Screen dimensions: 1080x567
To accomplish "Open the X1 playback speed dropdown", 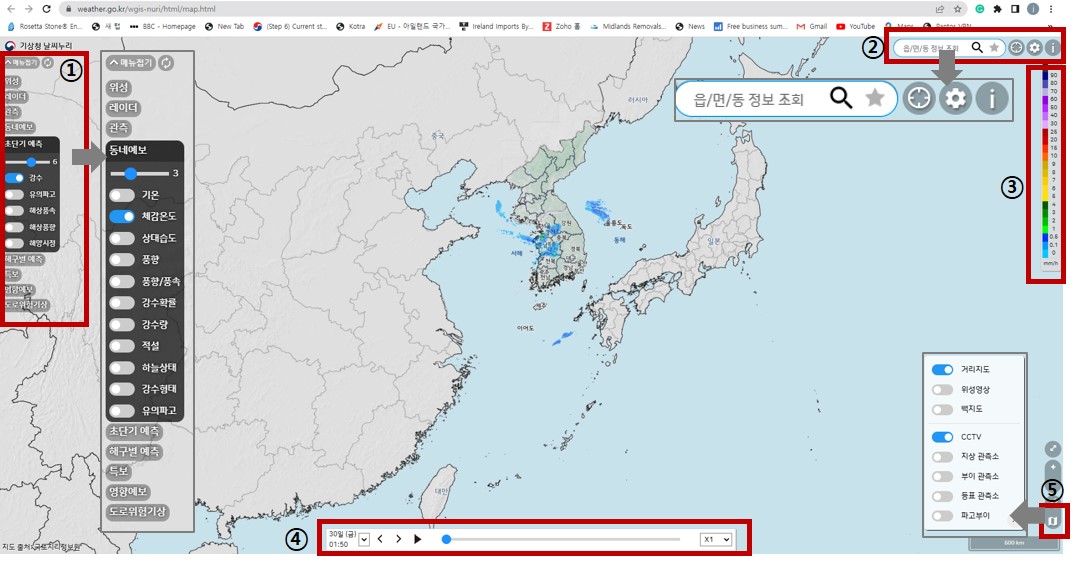I will 716,539.
